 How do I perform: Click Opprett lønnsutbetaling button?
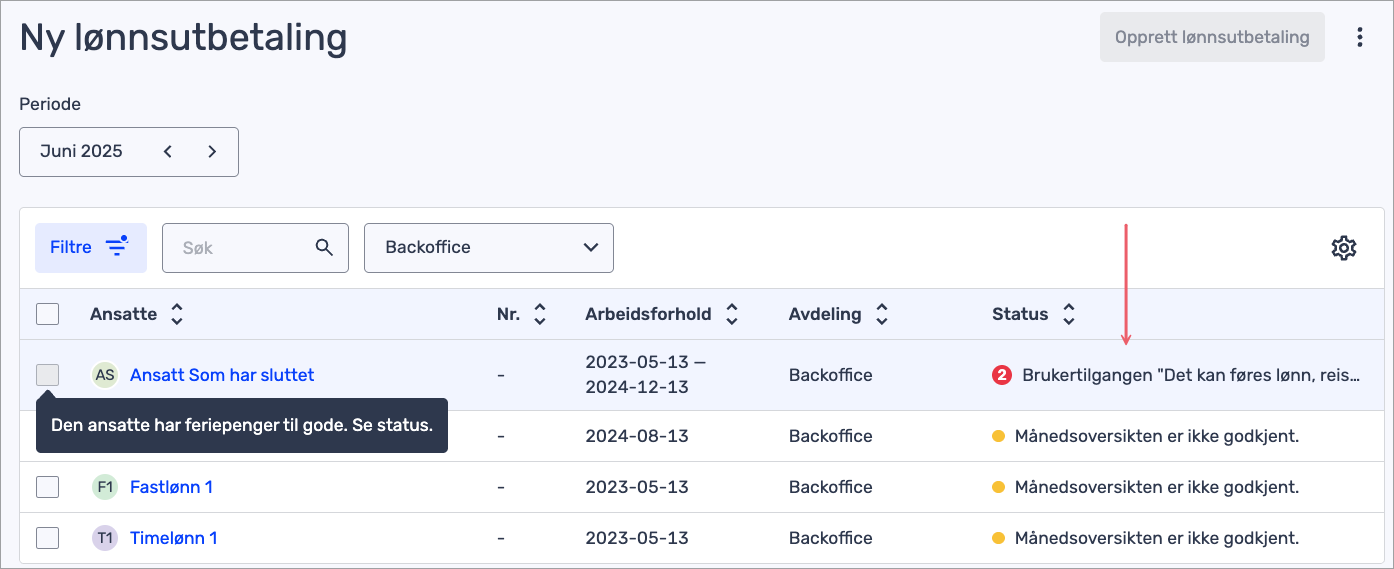click(1212, 37)
